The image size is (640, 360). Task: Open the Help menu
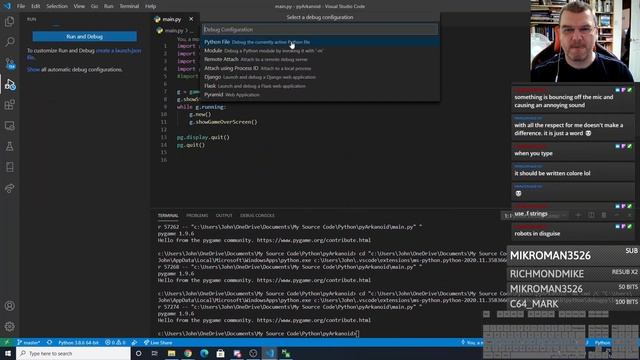(151, 6)
